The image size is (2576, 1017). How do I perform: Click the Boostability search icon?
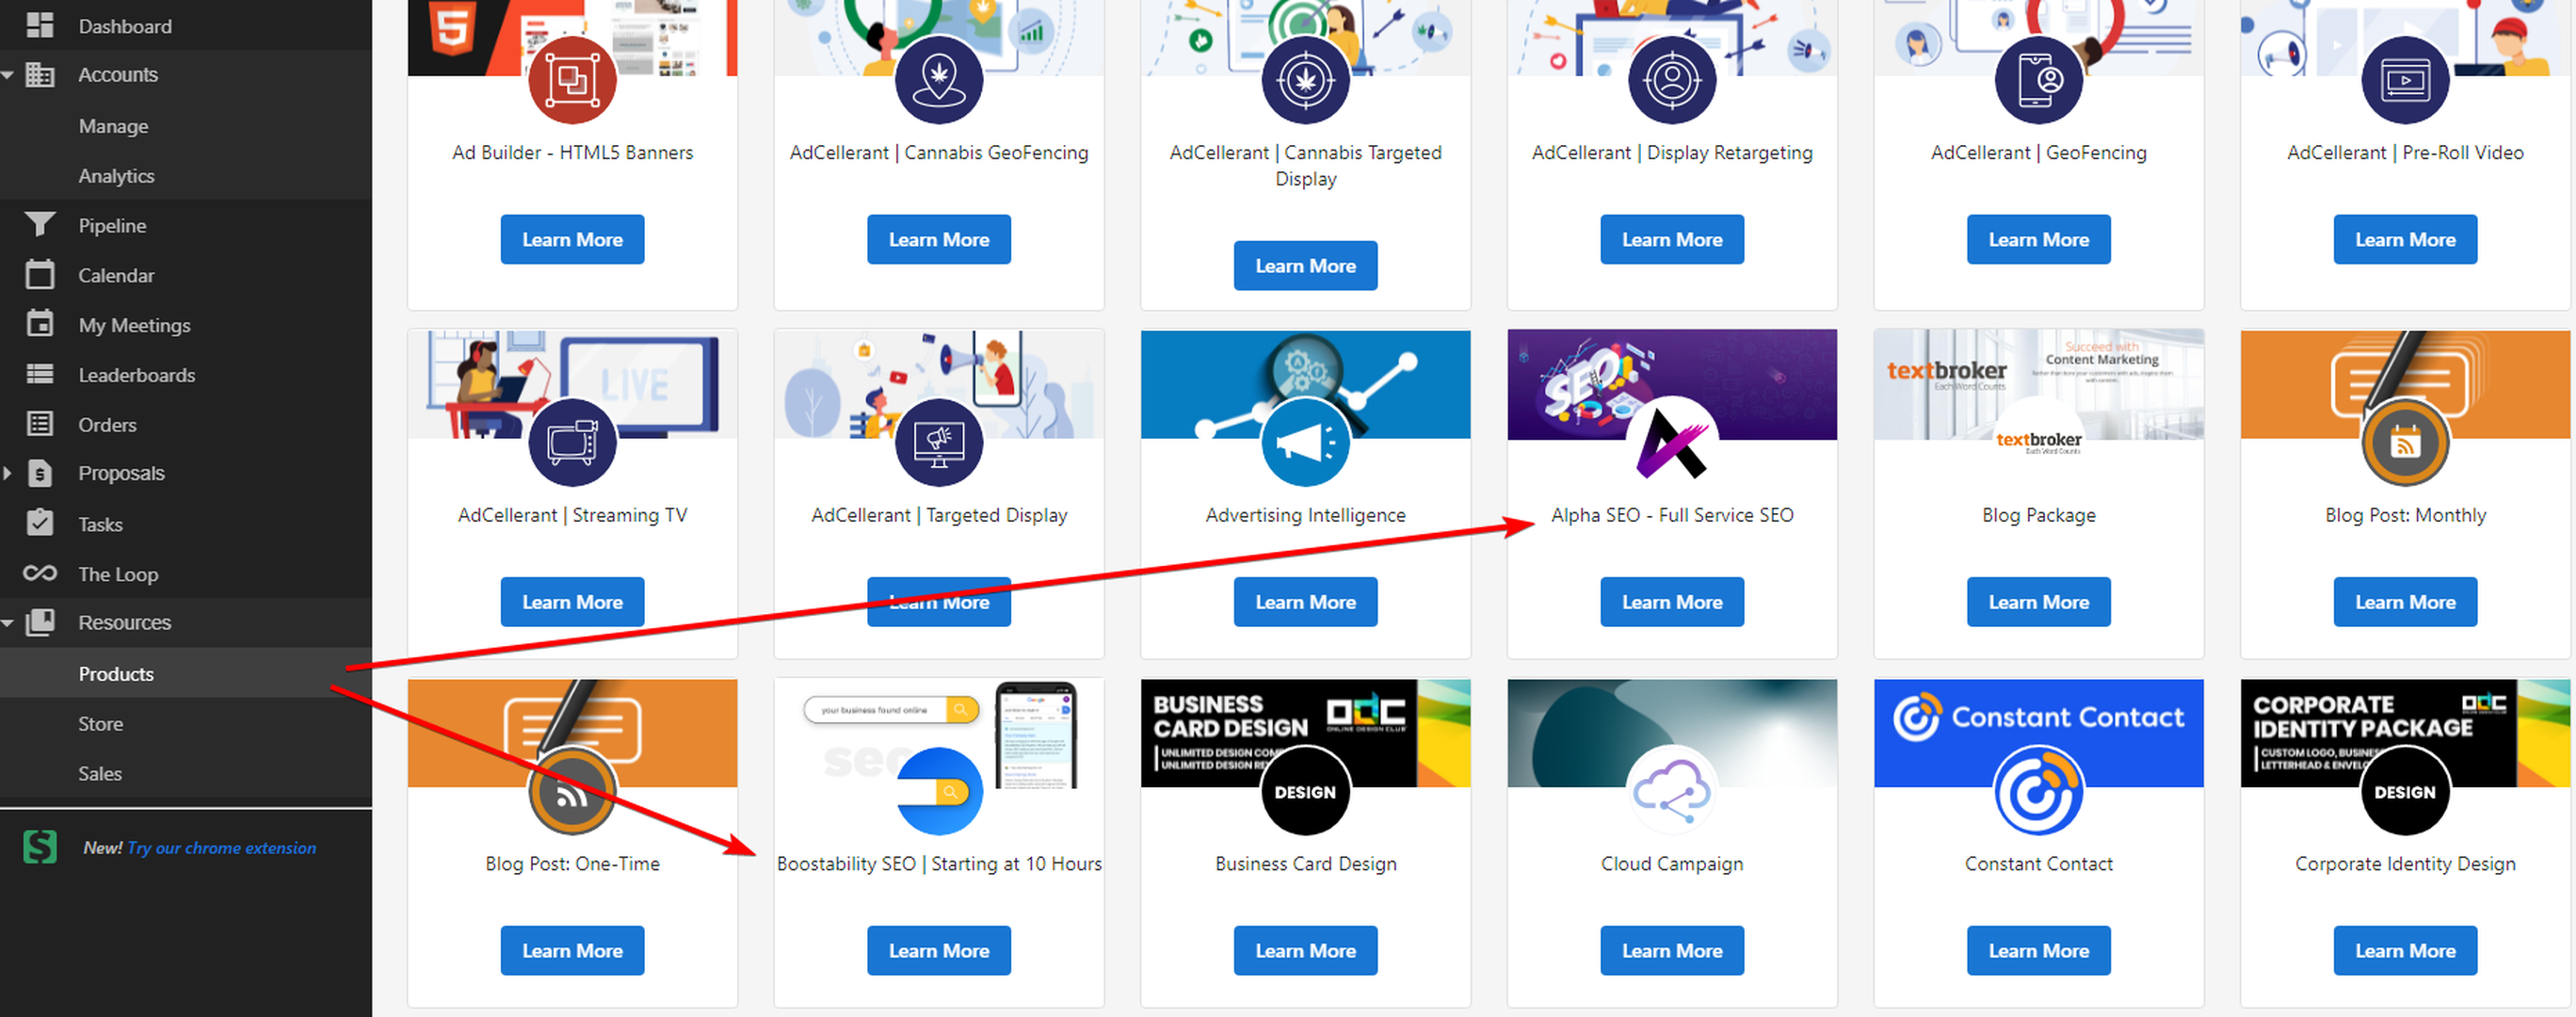pyautogui.click(x=939, y=791)
